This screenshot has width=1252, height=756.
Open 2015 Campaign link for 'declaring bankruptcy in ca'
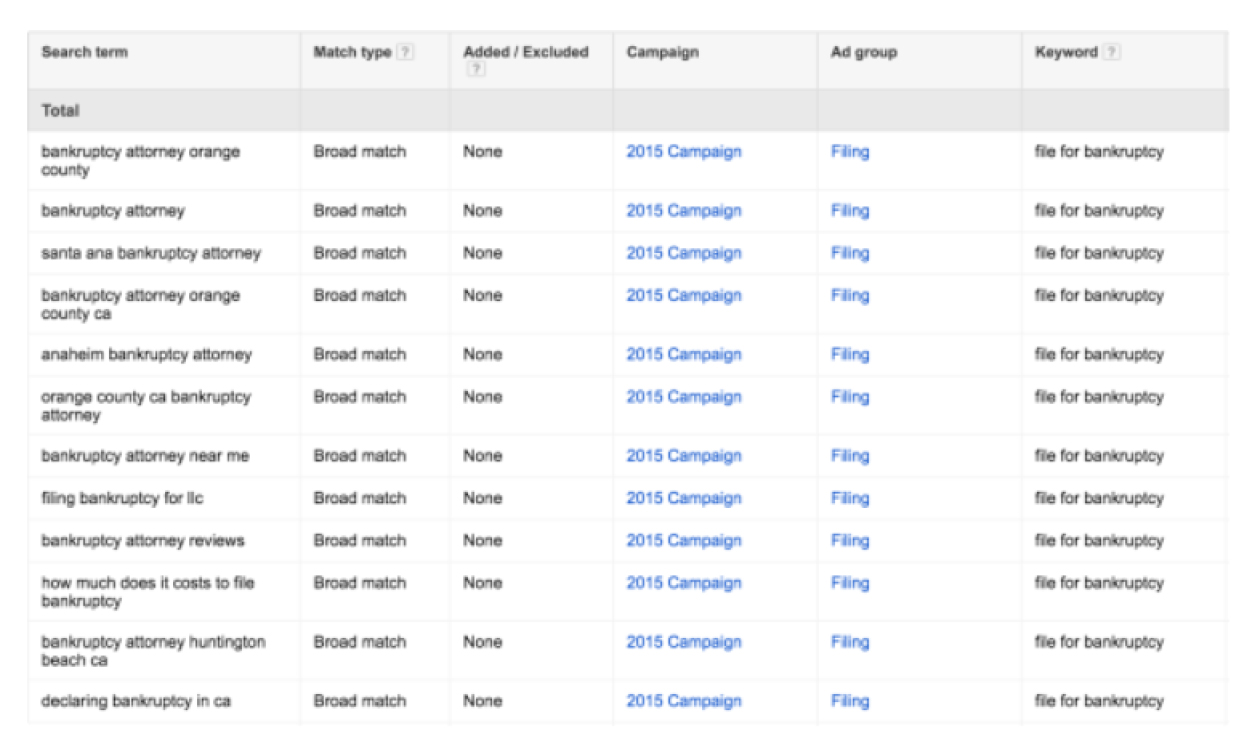coord(684,701)
